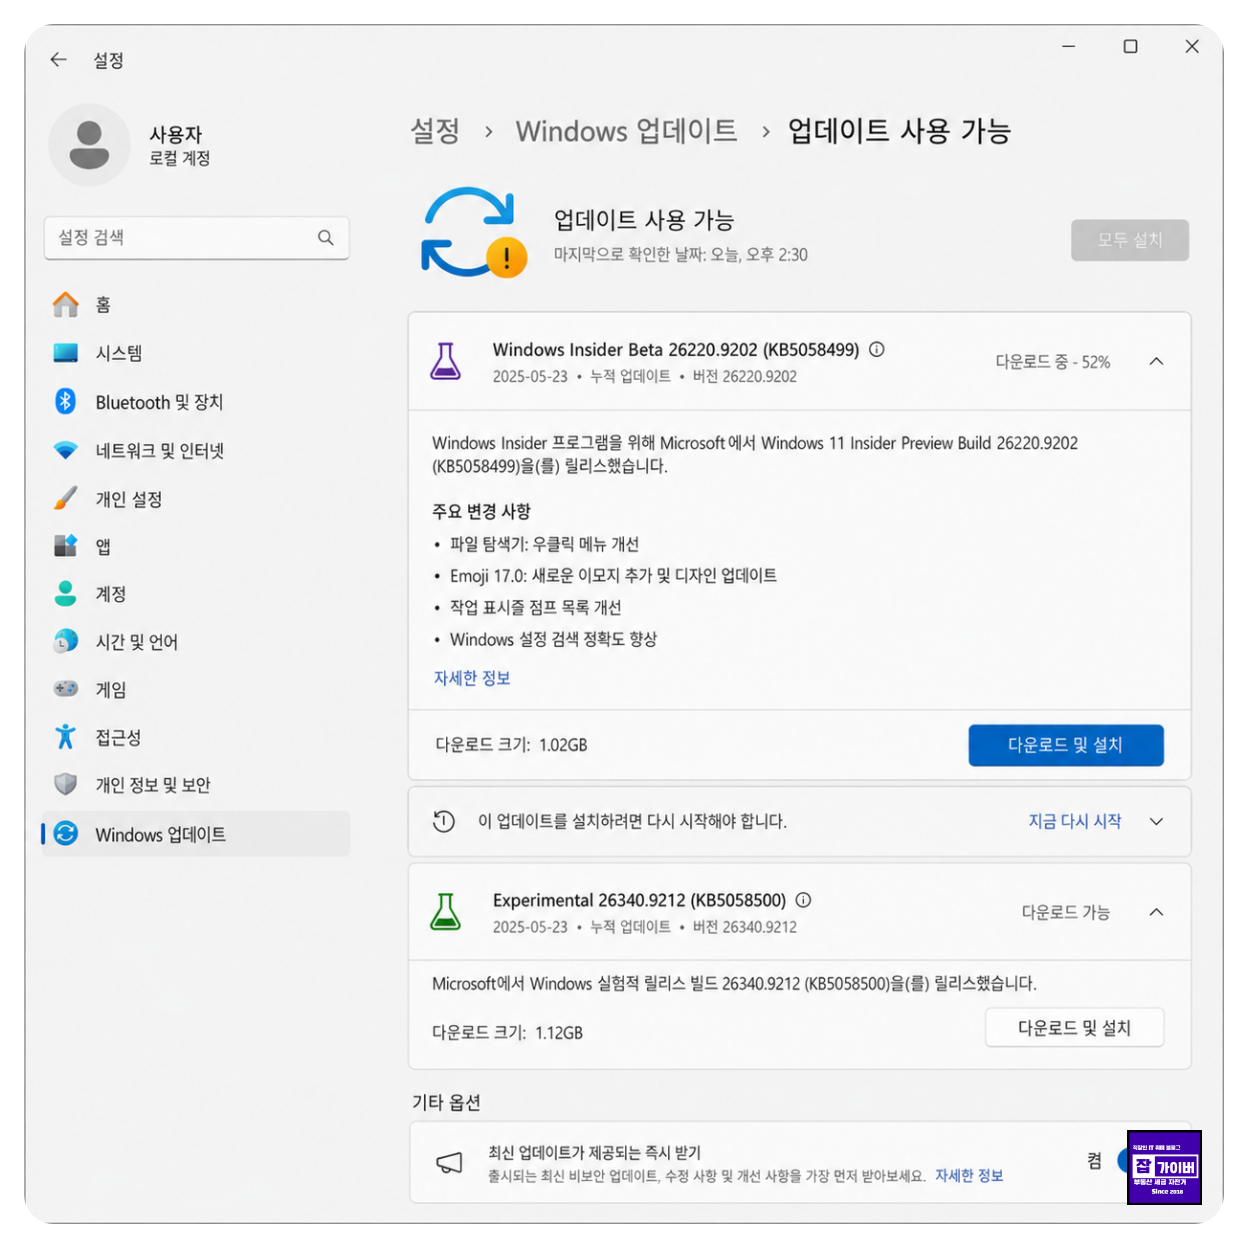
Task: Select the Gaming controller icon
Action: point(66,689)
